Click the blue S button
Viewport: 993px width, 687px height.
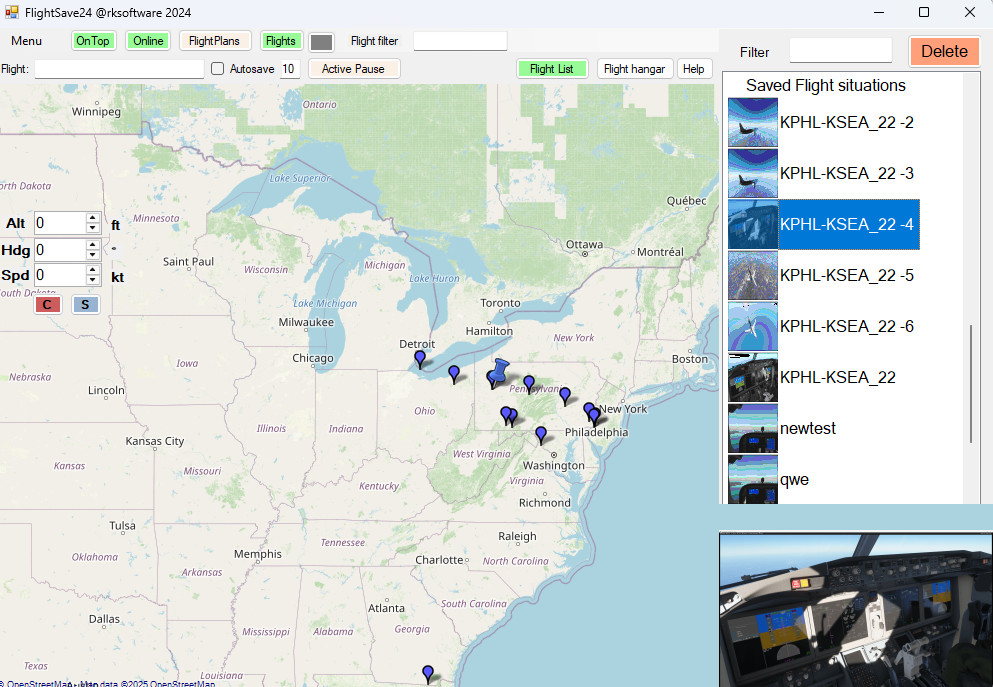tap(85, 304)
